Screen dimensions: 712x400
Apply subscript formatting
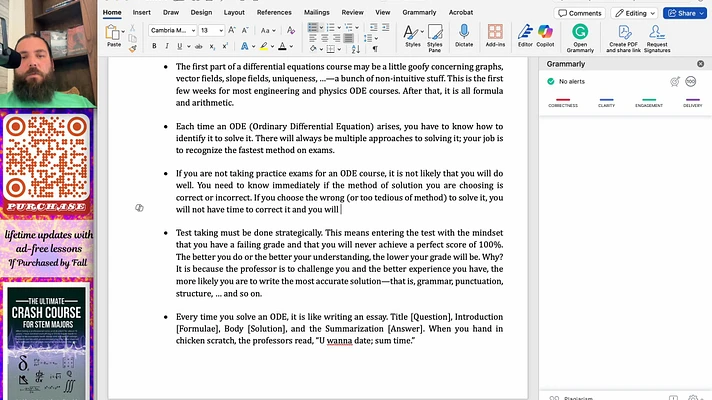pyautogui.click(x=212, y=46)
